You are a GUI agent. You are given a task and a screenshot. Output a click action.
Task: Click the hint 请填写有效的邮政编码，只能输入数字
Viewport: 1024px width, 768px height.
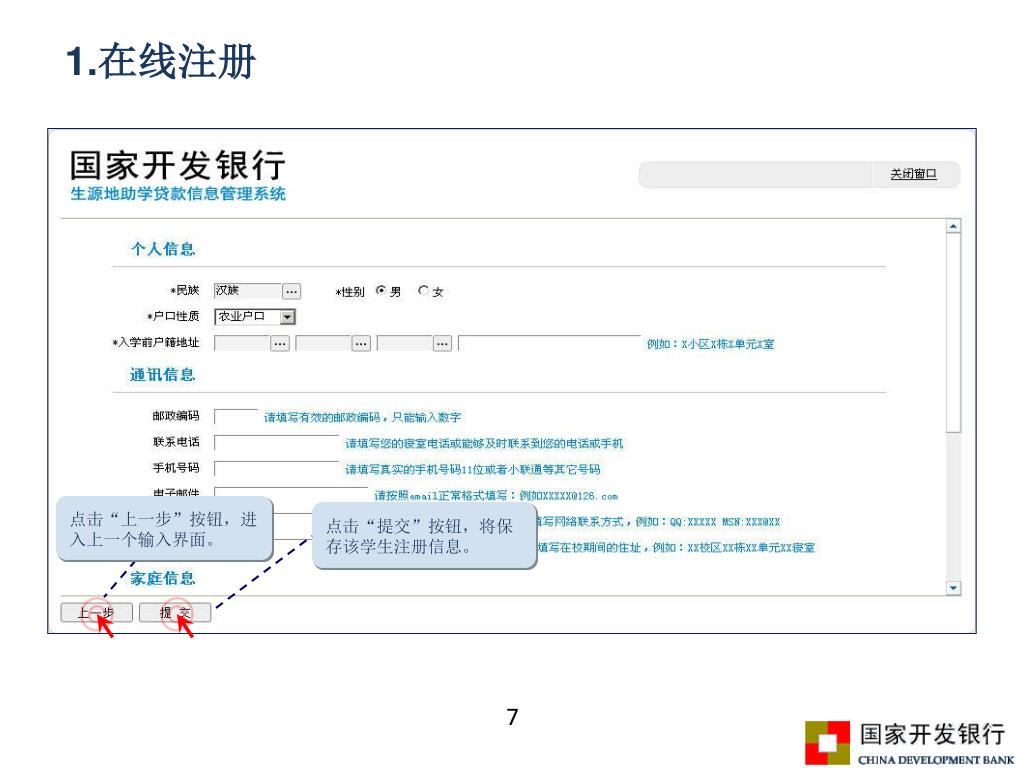tap(362, 417)
